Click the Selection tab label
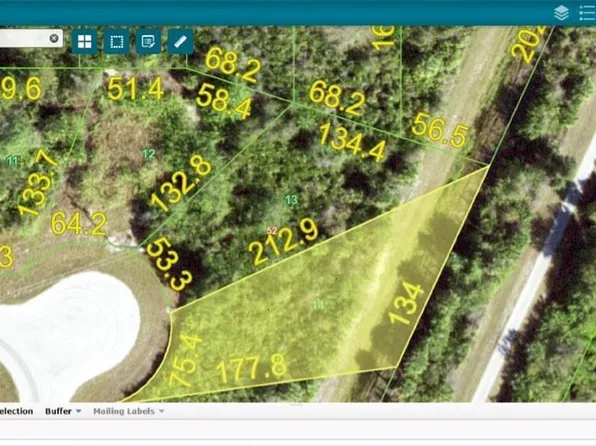The image size is (596, 446). pyautogui.click(x=16, y=411)
